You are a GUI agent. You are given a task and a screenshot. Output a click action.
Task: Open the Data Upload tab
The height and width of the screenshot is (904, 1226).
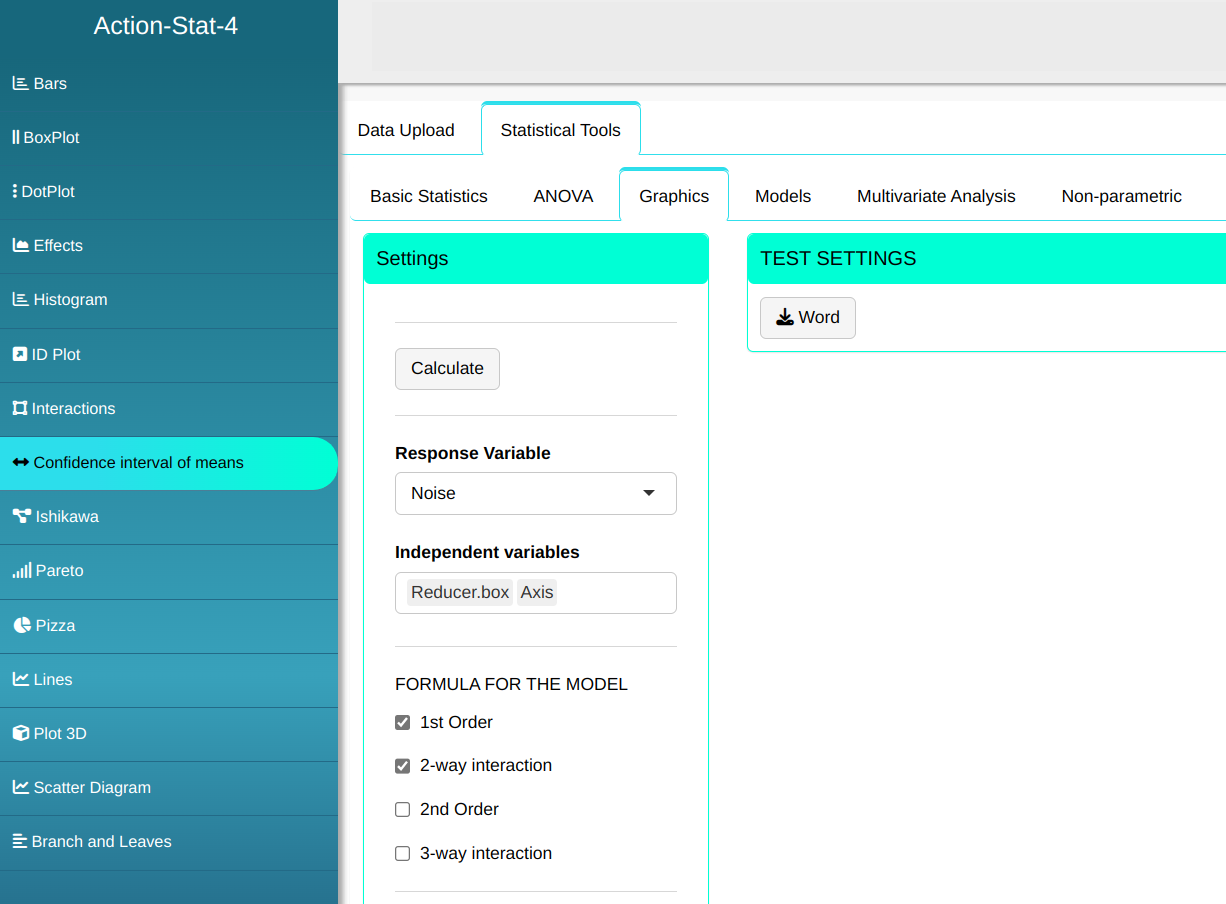406,131
